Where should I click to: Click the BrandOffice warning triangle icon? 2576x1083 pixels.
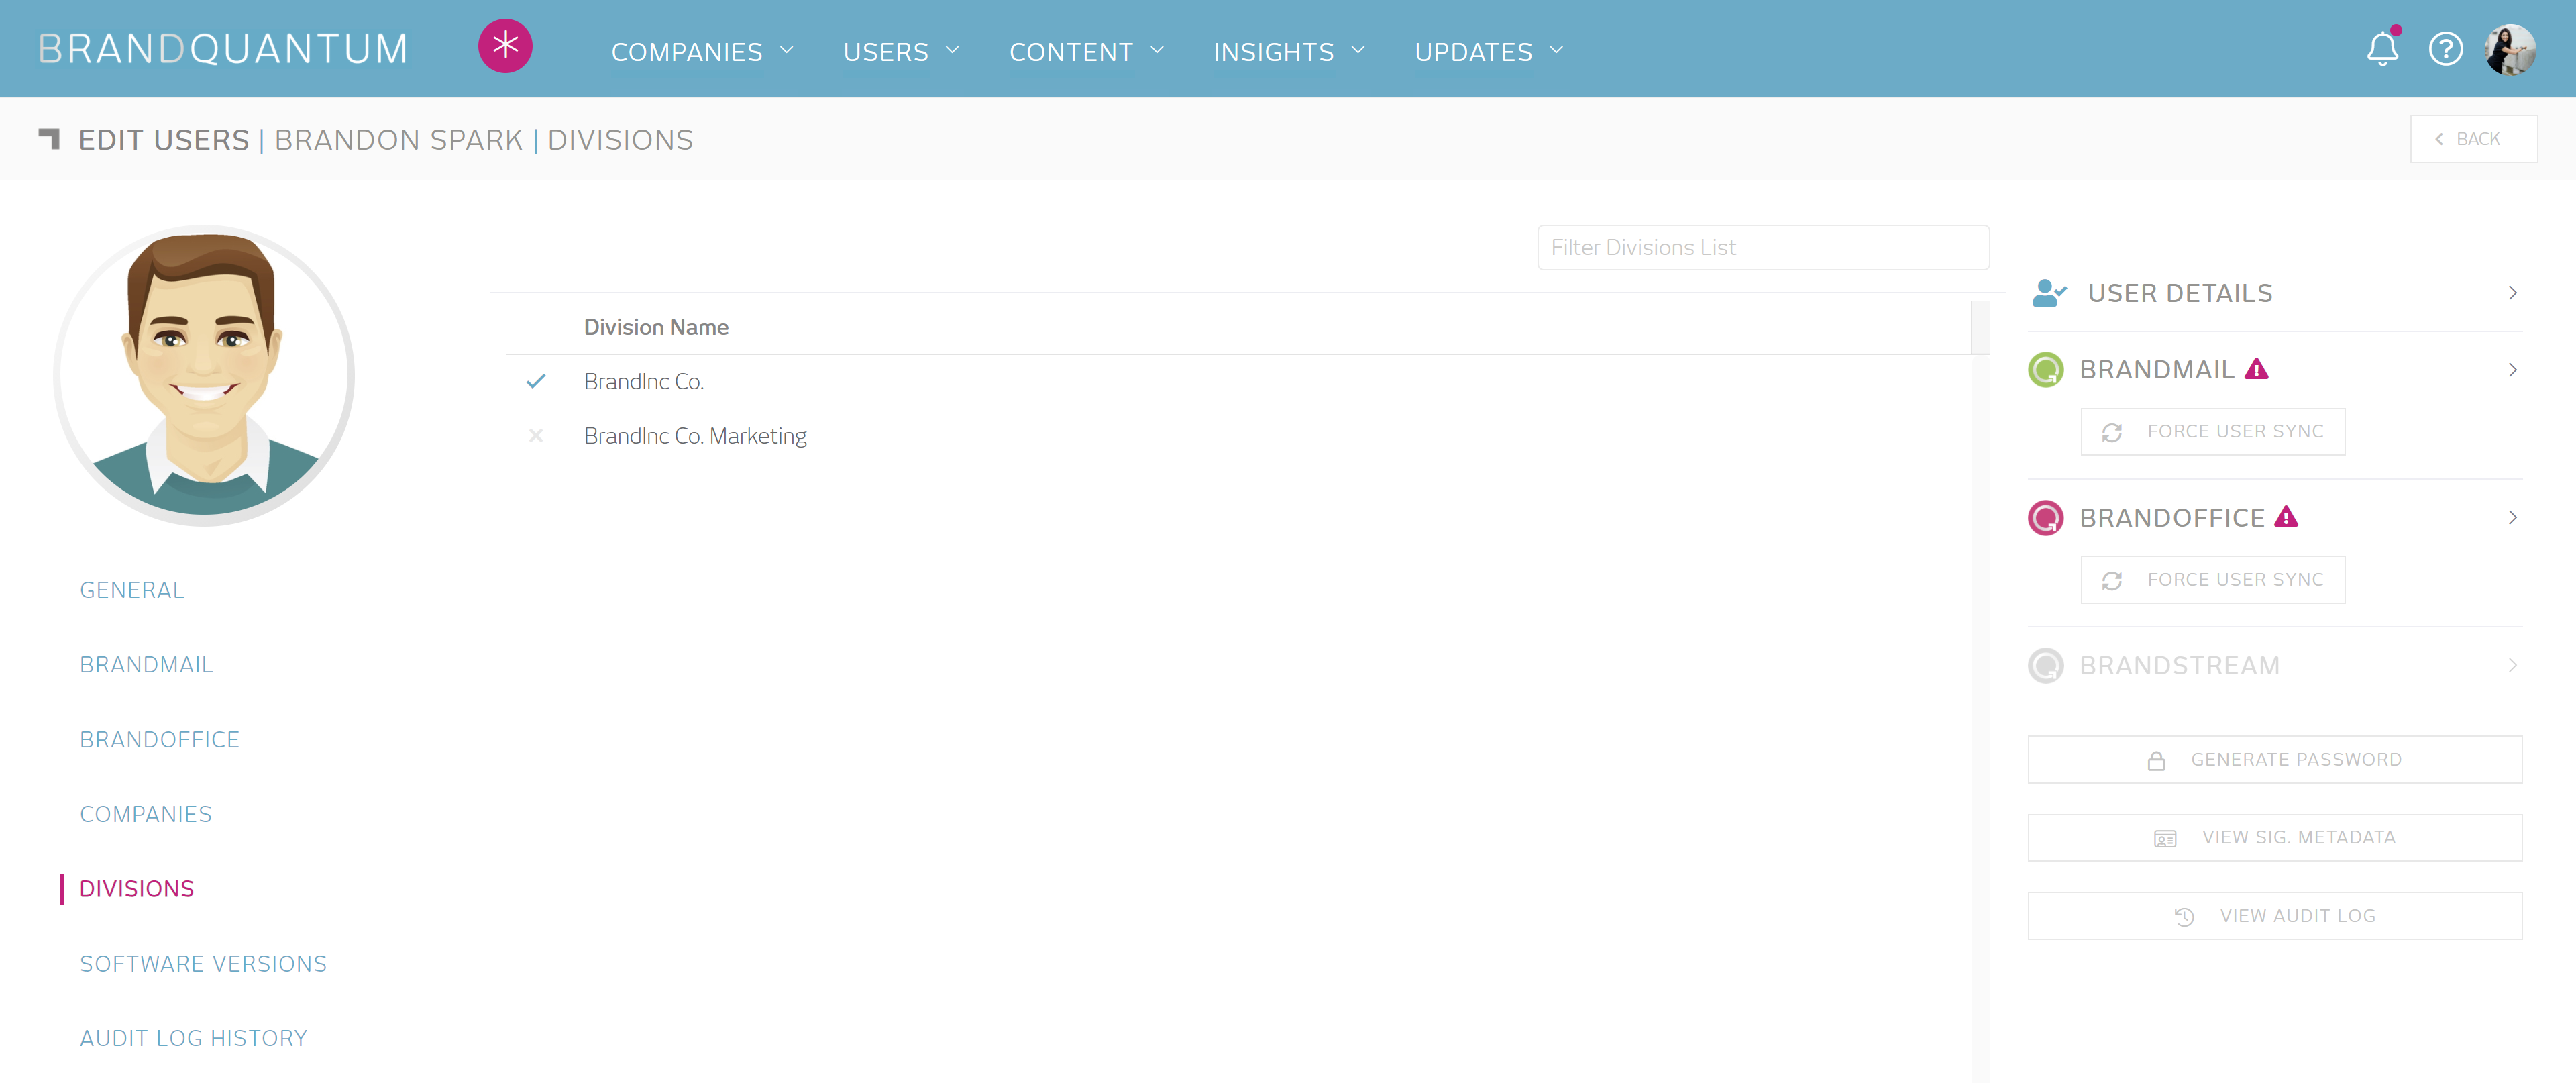point(2286,517)
